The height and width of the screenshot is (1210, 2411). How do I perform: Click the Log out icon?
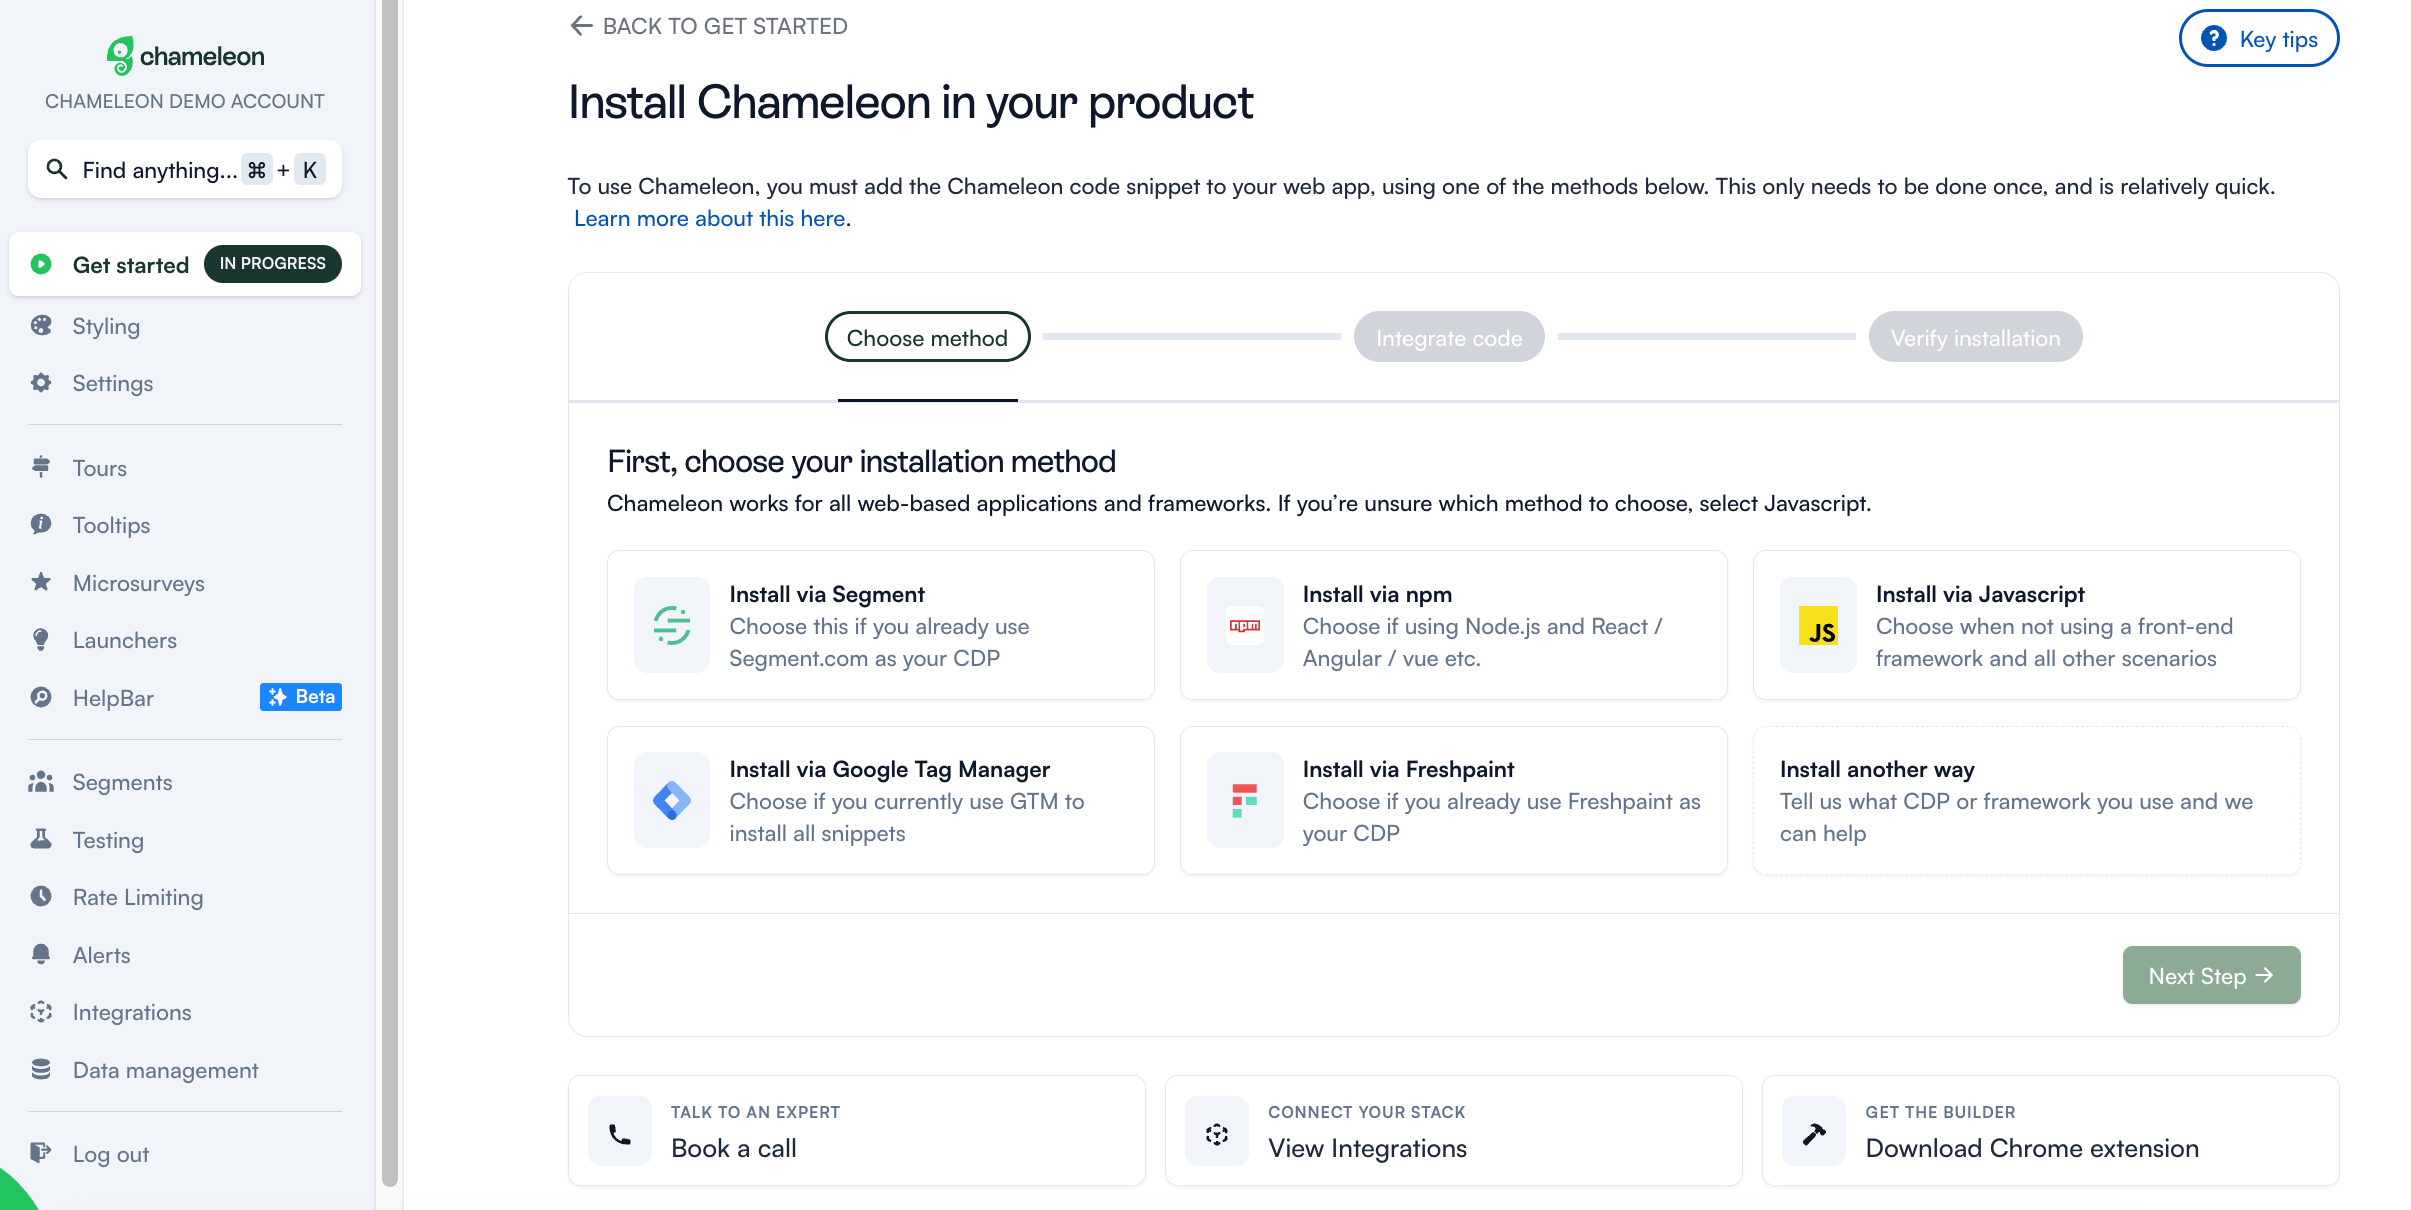click(x=41, y=1153)
